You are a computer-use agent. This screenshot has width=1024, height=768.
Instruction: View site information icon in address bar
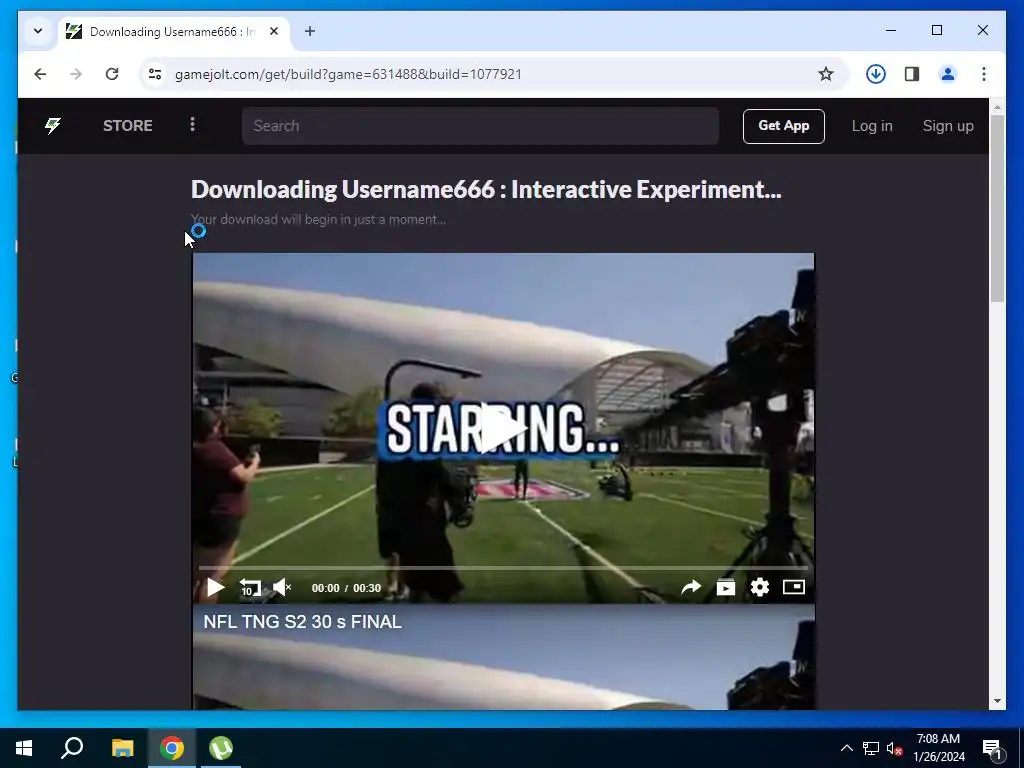click(x=155, y=74)
